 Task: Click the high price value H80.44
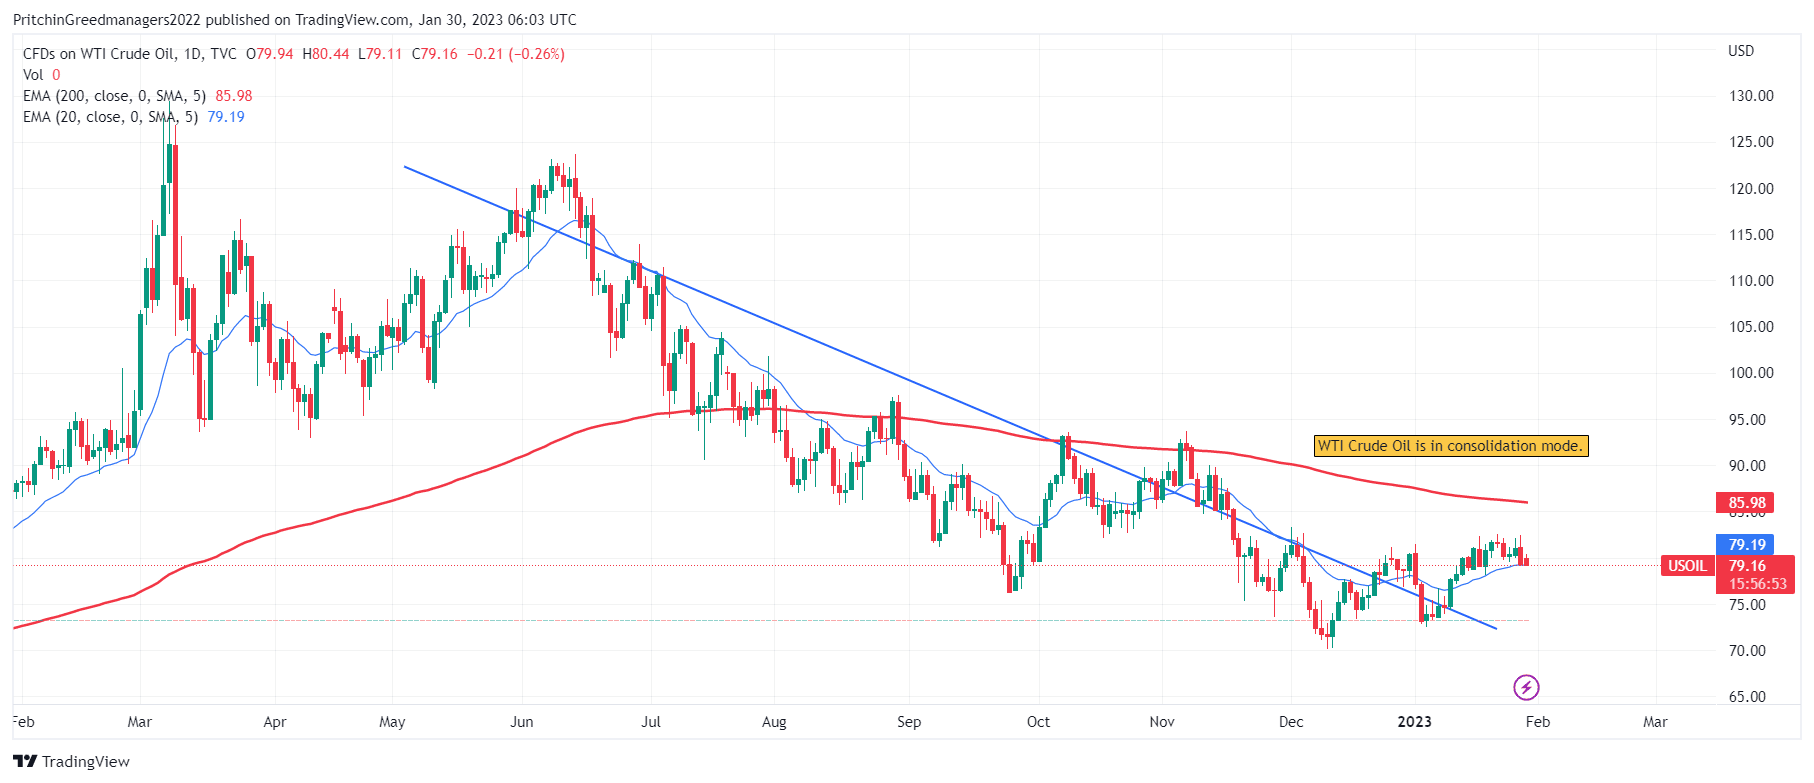tap(326, 54)
